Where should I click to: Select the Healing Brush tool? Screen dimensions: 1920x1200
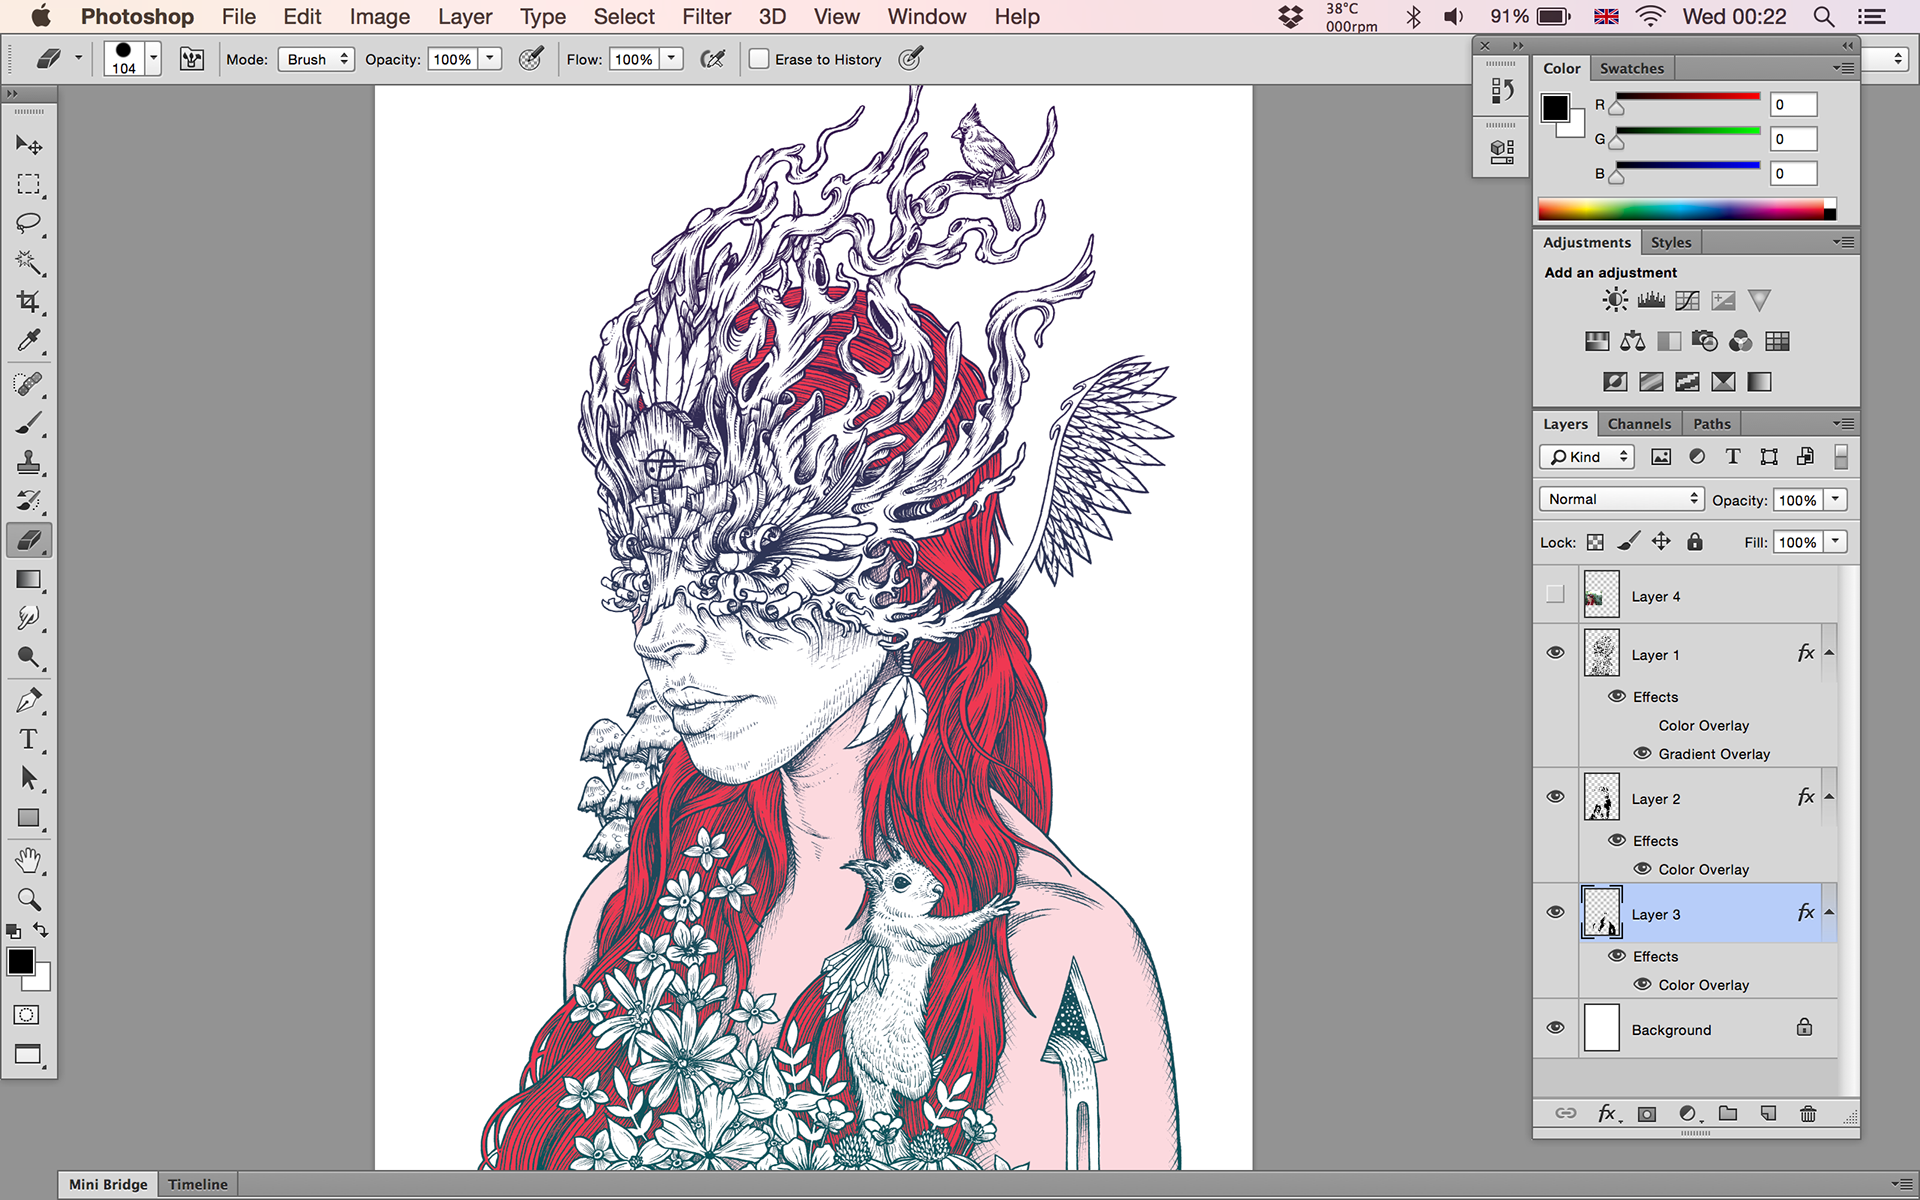28,384
